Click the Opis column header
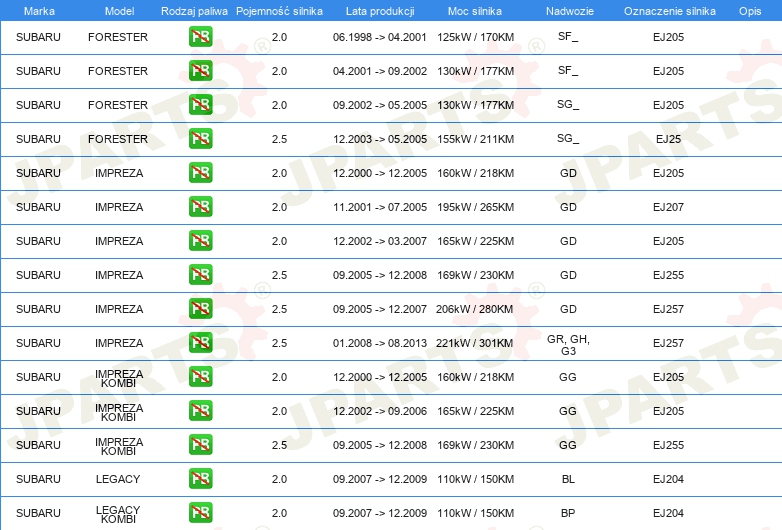This screenshot has width=782, height=530. [x=749, y=10]
